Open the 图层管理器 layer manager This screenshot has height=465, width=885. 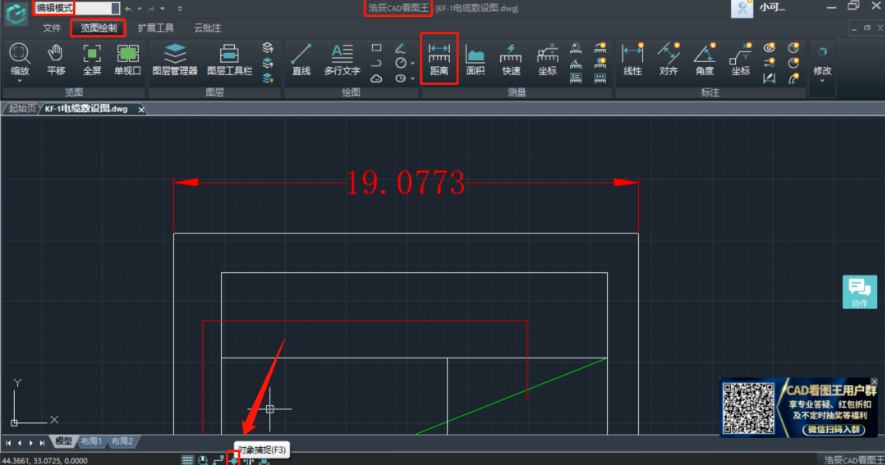[x=175, y=59]
